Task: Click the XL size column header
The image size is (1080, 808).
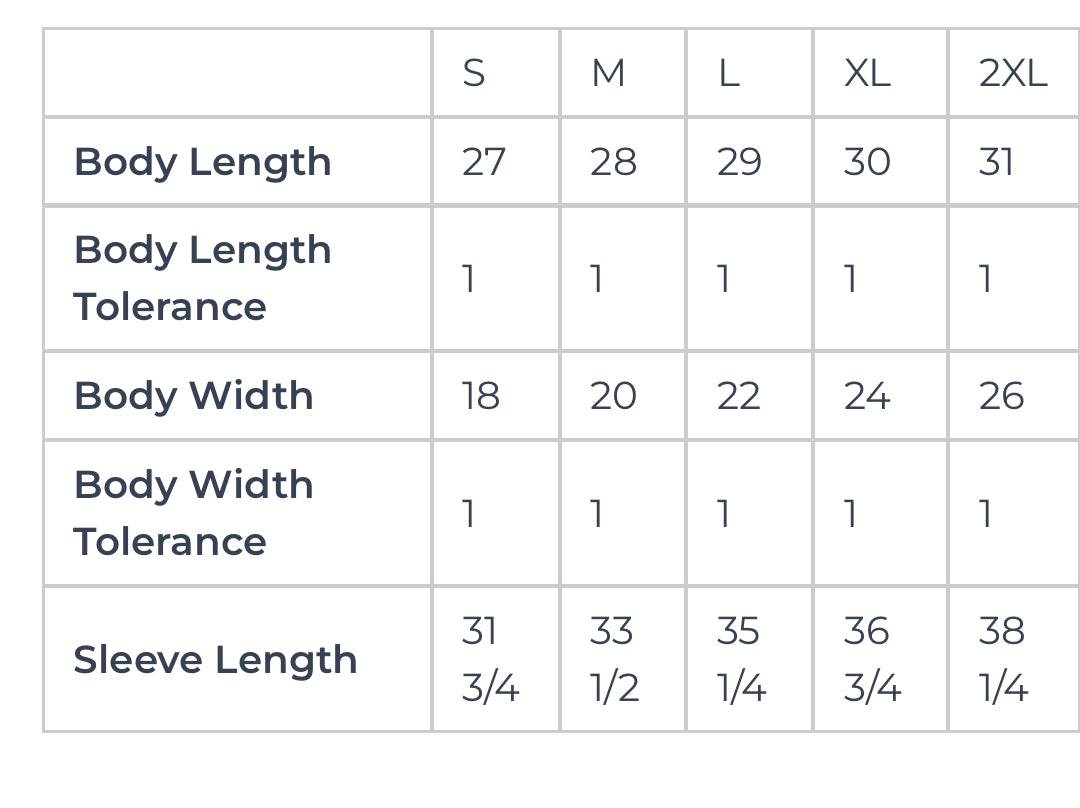Action: click(867, 73)
